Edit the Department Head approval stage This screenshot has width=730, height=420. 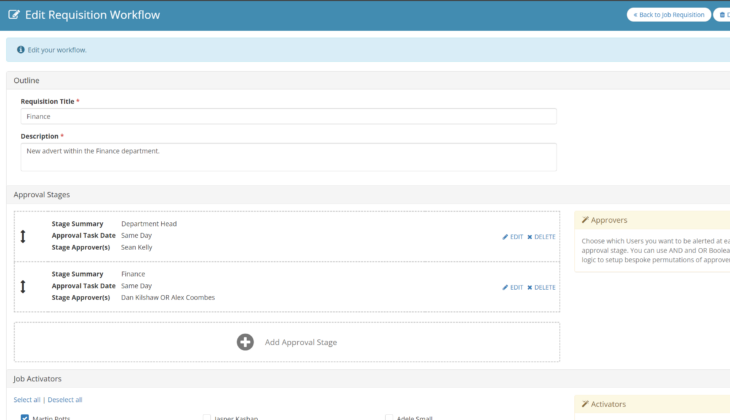click(x=512, y=237)
